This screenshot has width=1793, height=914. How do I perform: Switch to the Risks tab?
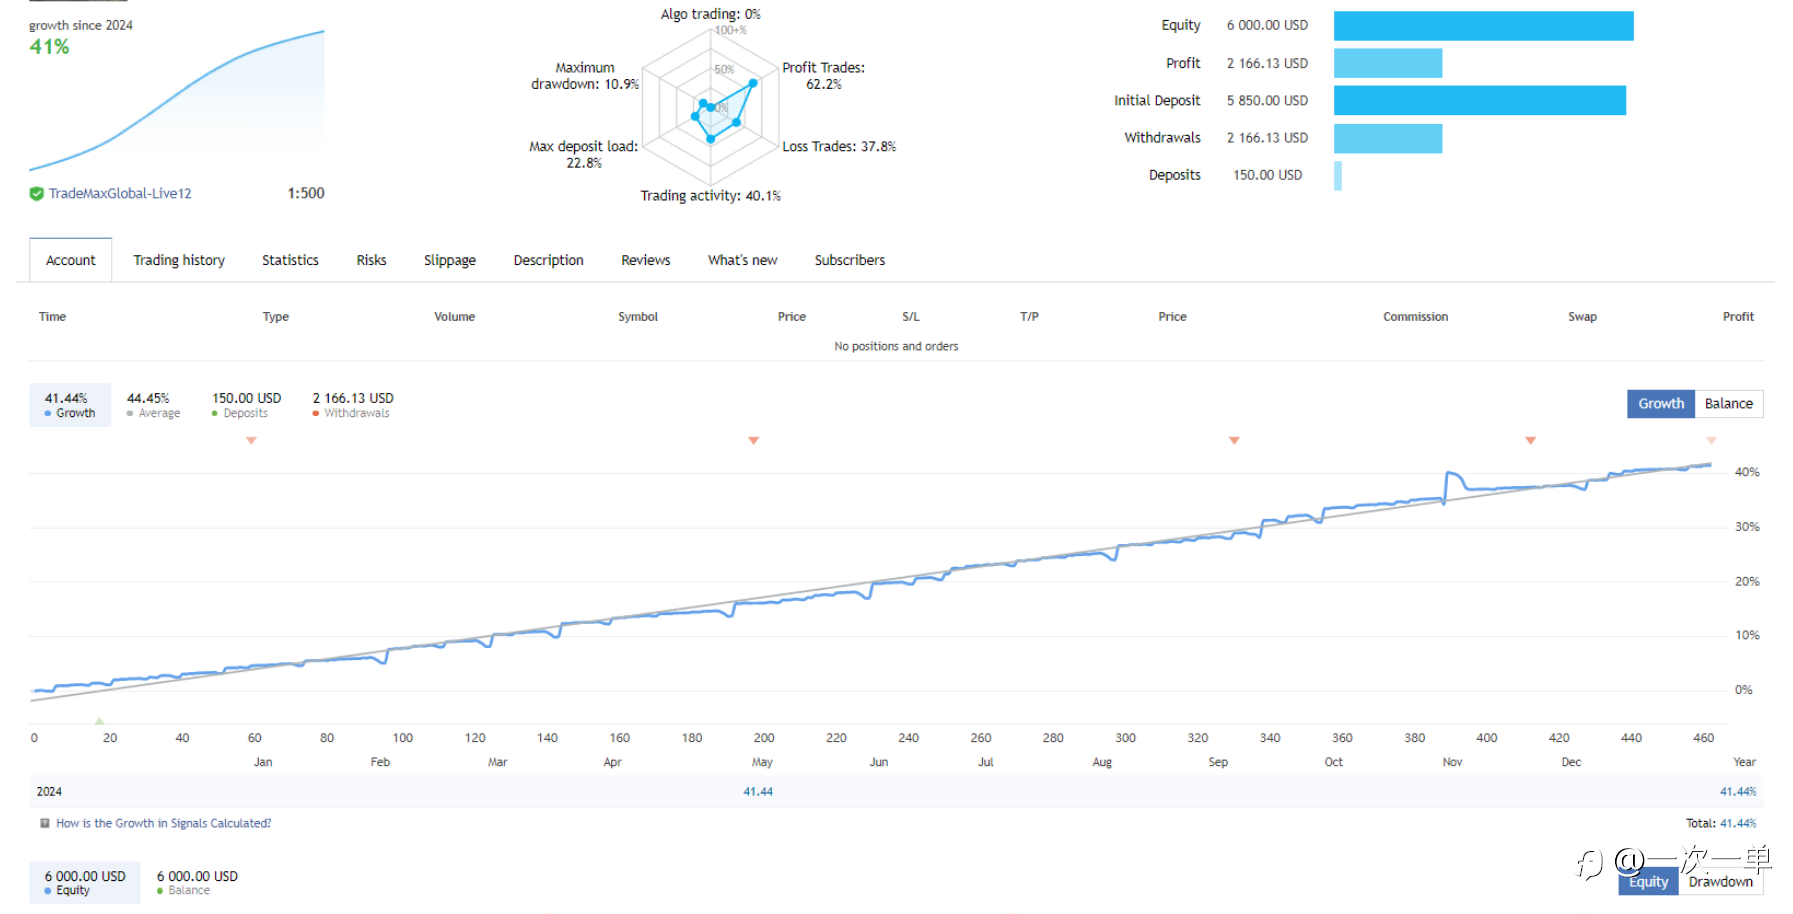pos(371,260)
